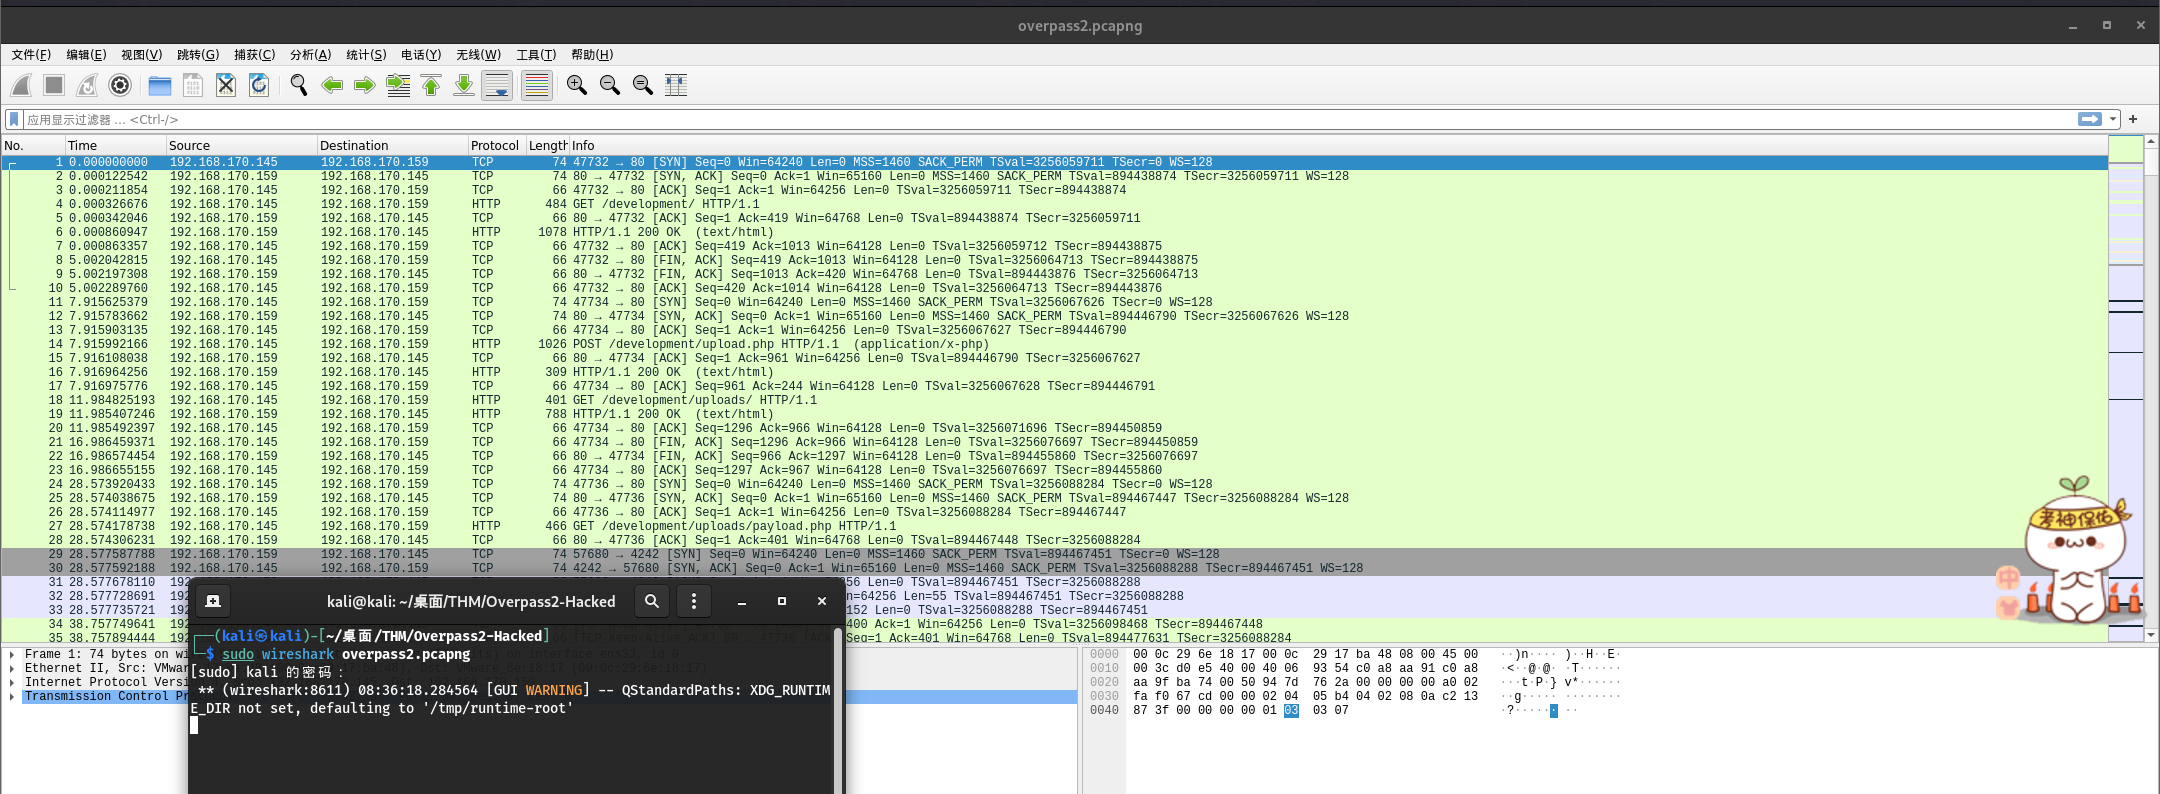Sort packets by No. column
This screenshot has height=794, width=2160.
point(33,146)
